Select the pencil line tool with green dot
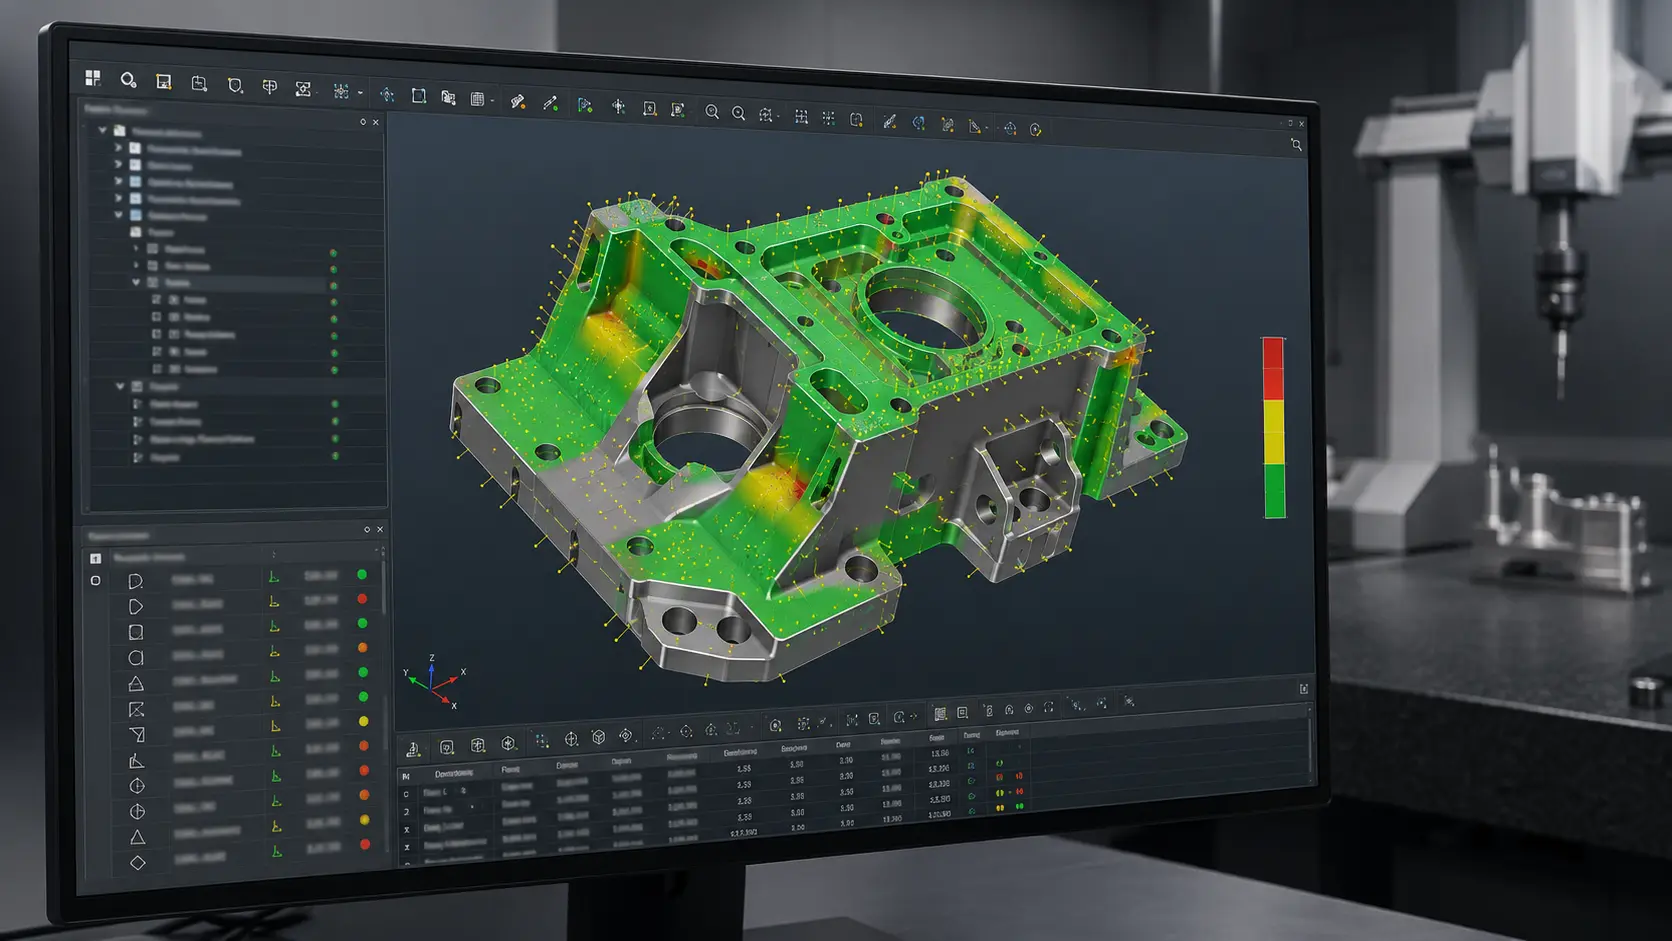The image size is (1672, 941). coord(550,103)
